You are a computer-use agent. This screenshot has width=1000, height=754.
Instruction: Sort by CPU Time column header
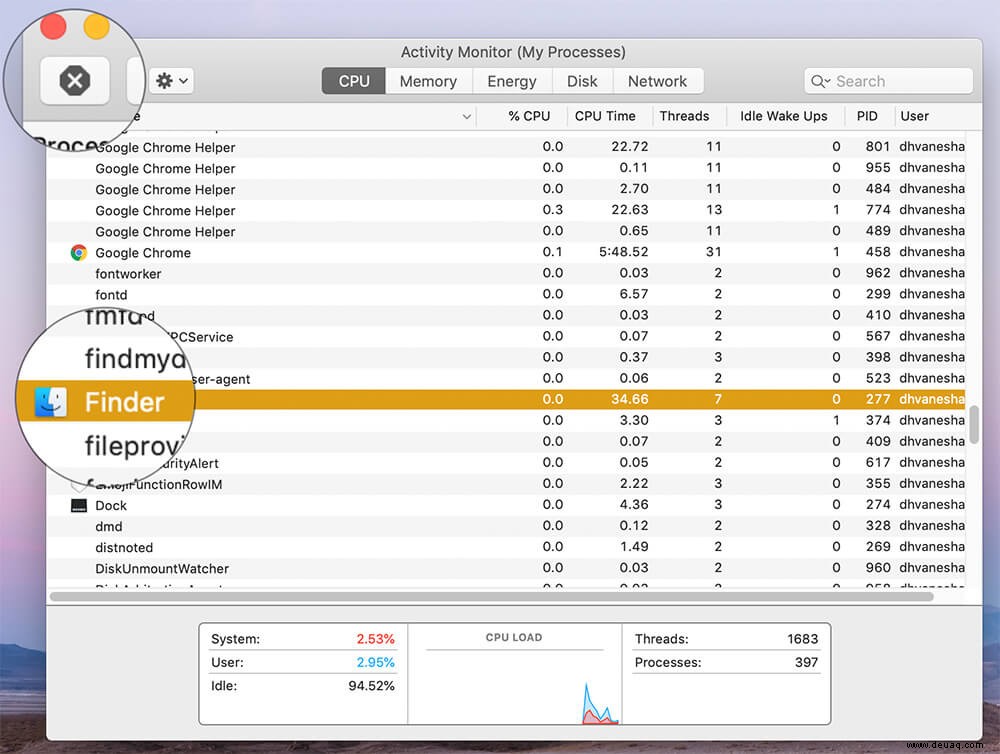pos(605,116)
